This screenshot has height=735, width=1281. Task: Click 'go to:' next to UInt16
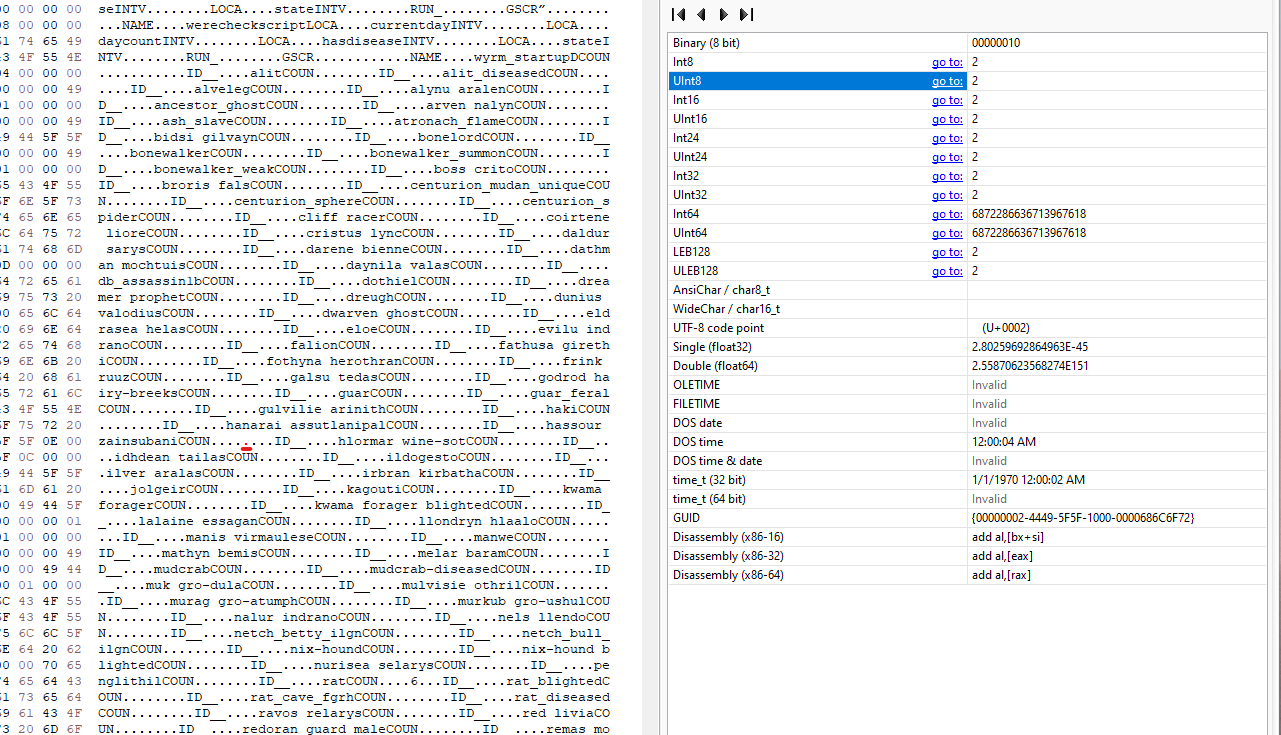click(x=946, y=119)
